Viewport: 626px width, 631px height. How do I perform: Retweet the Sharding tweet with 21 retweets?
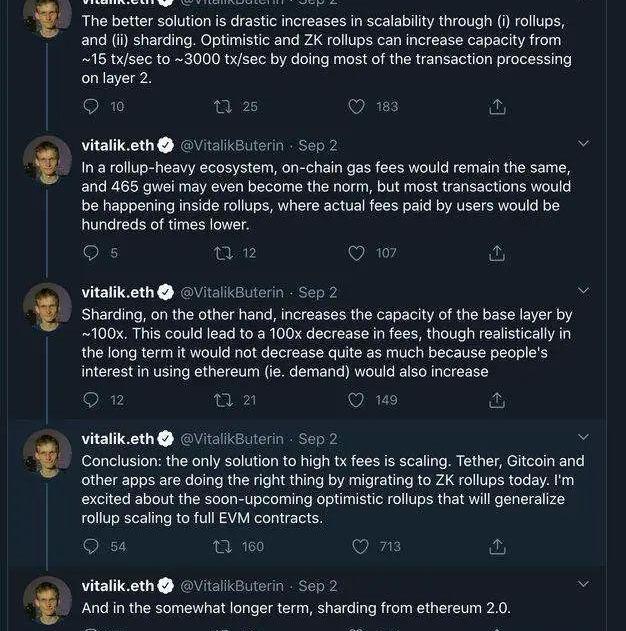point(224,400)
